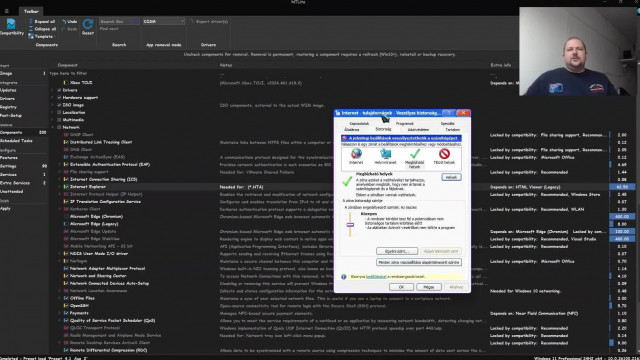Click the blue info icon in dialog

tap(344, 277)
